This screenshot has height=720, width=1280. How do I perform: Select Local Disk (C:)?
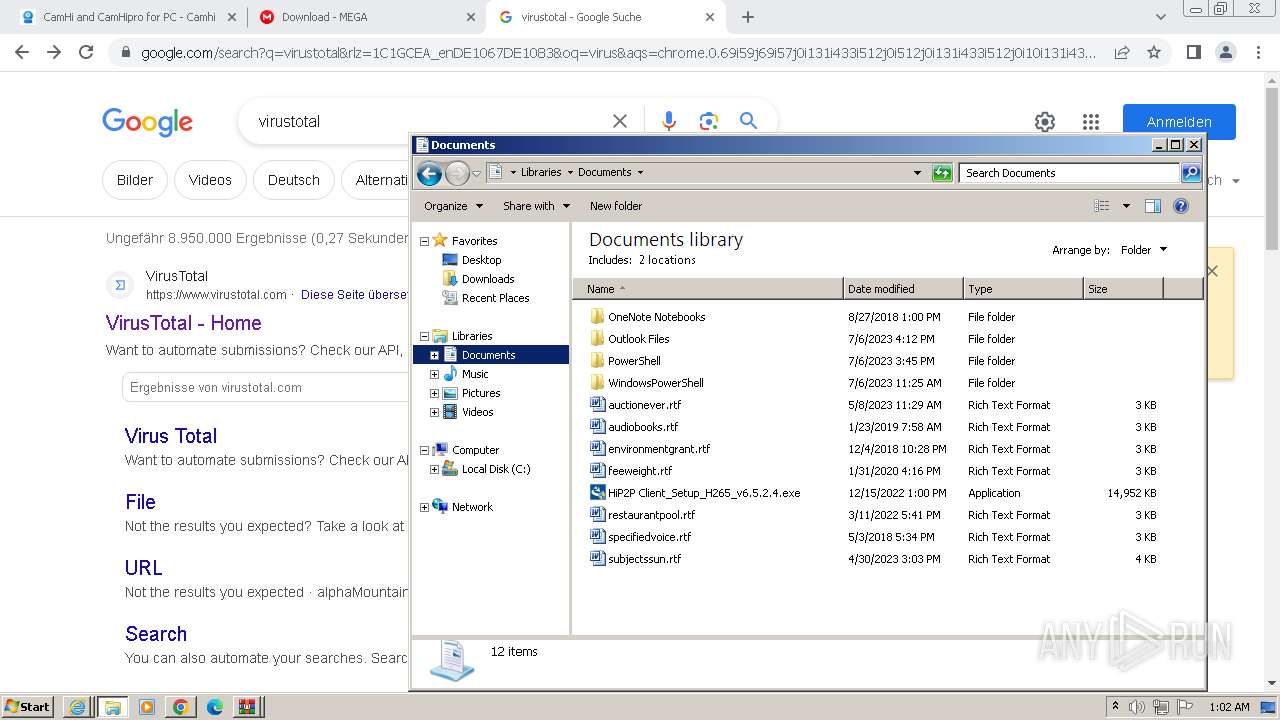point(496,469)
